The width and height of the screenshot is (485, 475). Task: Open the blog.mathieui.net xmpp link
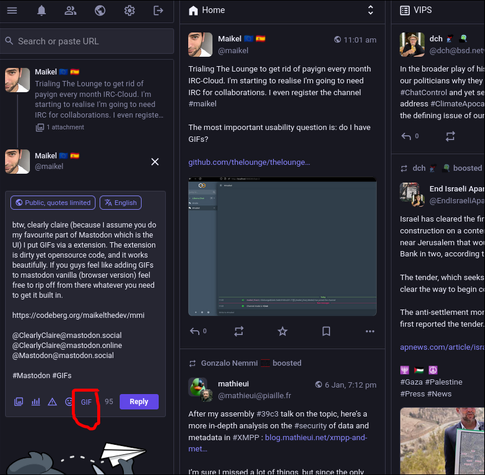pyautogui.click(x=277, y=443)
